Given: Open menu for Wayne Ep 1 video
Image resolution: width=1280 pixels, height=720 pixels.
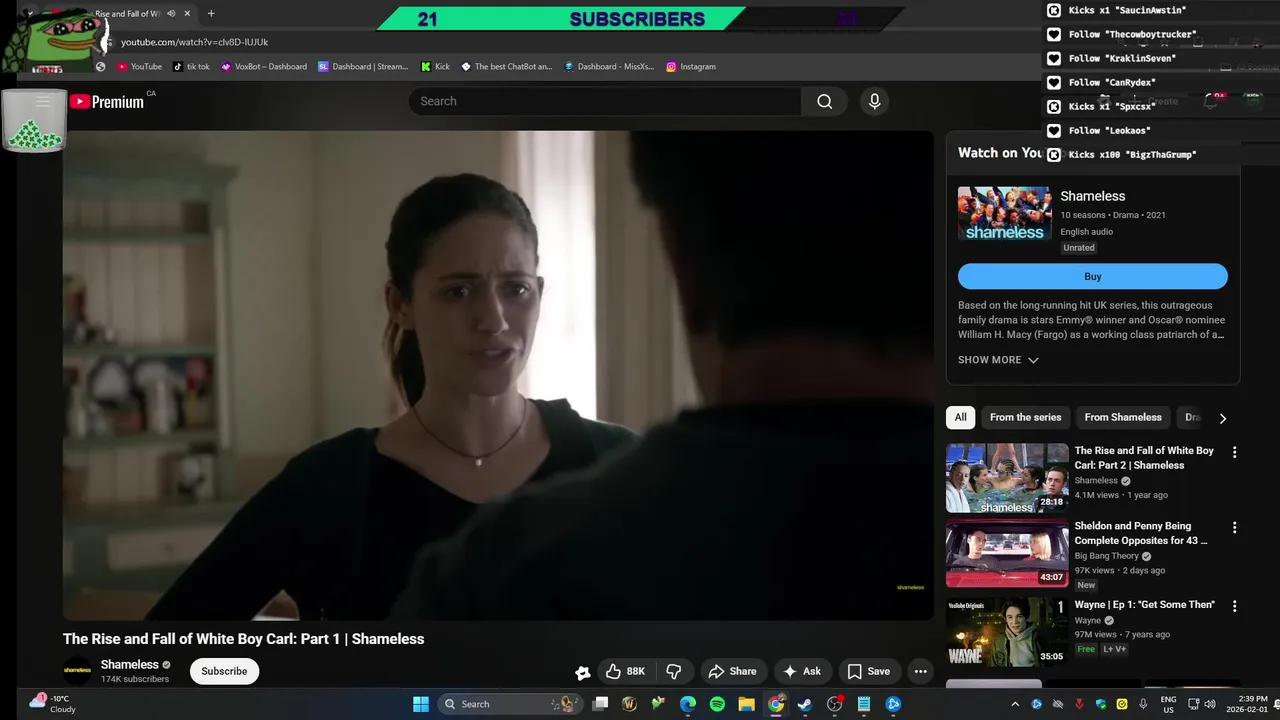Looking at the screenshot, I should coord(1235,606).
